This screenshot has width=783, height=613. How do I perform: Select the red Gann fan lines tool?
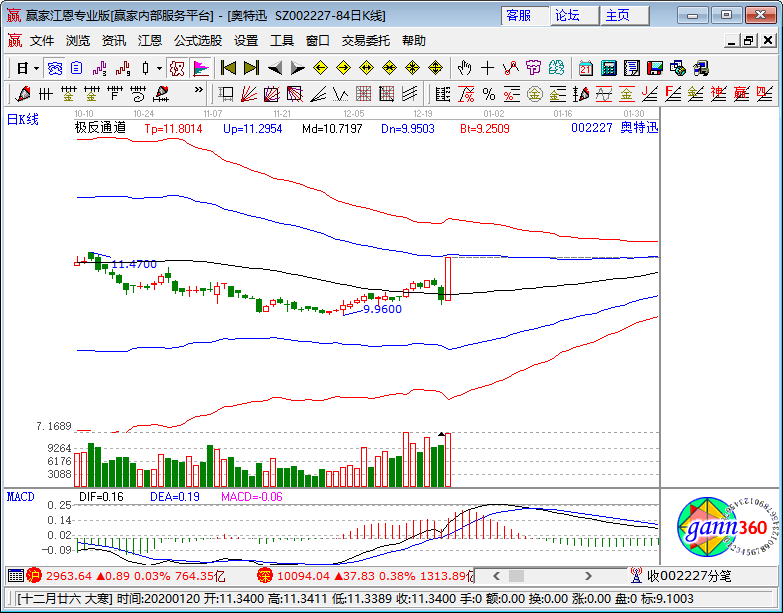coord(249,93)
